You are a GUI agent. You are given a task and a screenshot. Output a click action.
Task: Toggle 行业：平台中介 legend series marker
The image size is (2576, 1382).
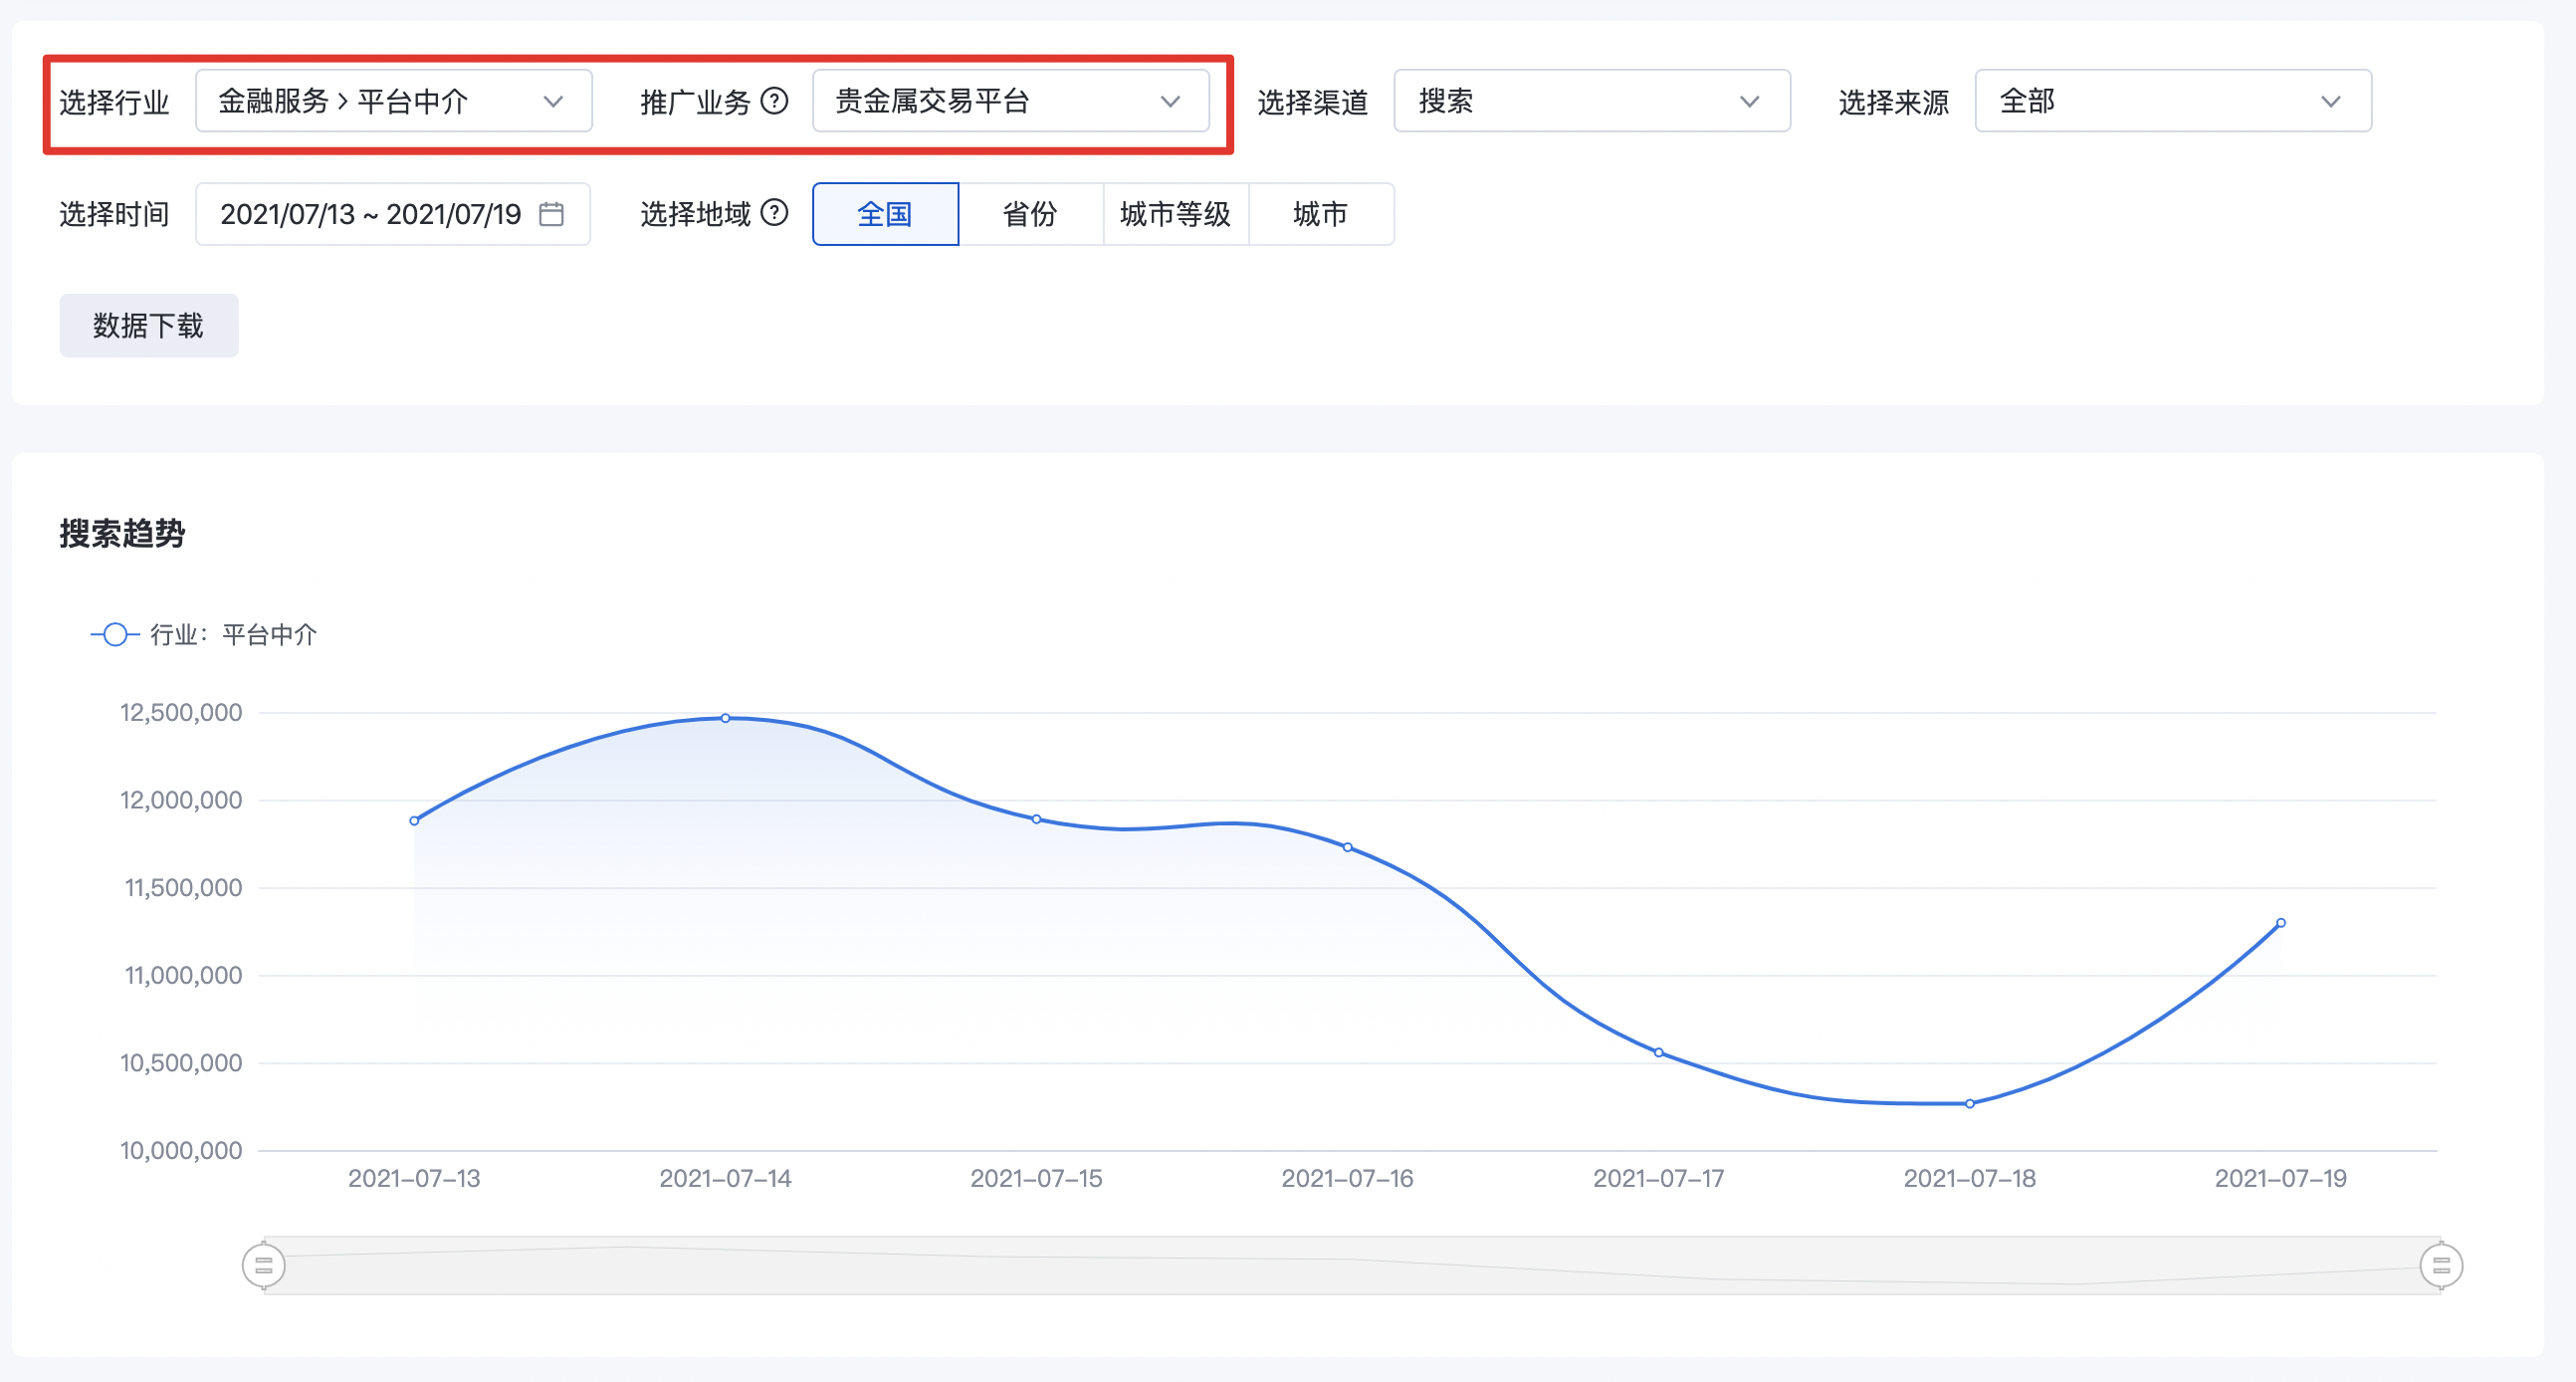pyautogui.click(x=115, y=634)
